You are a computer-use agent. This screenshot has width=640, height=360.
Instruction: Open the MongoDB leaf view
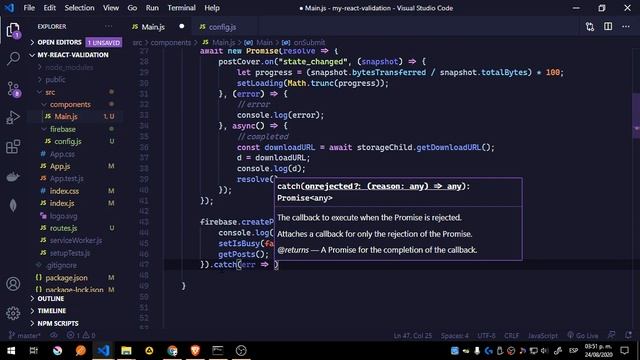click(x=13, y=205)
